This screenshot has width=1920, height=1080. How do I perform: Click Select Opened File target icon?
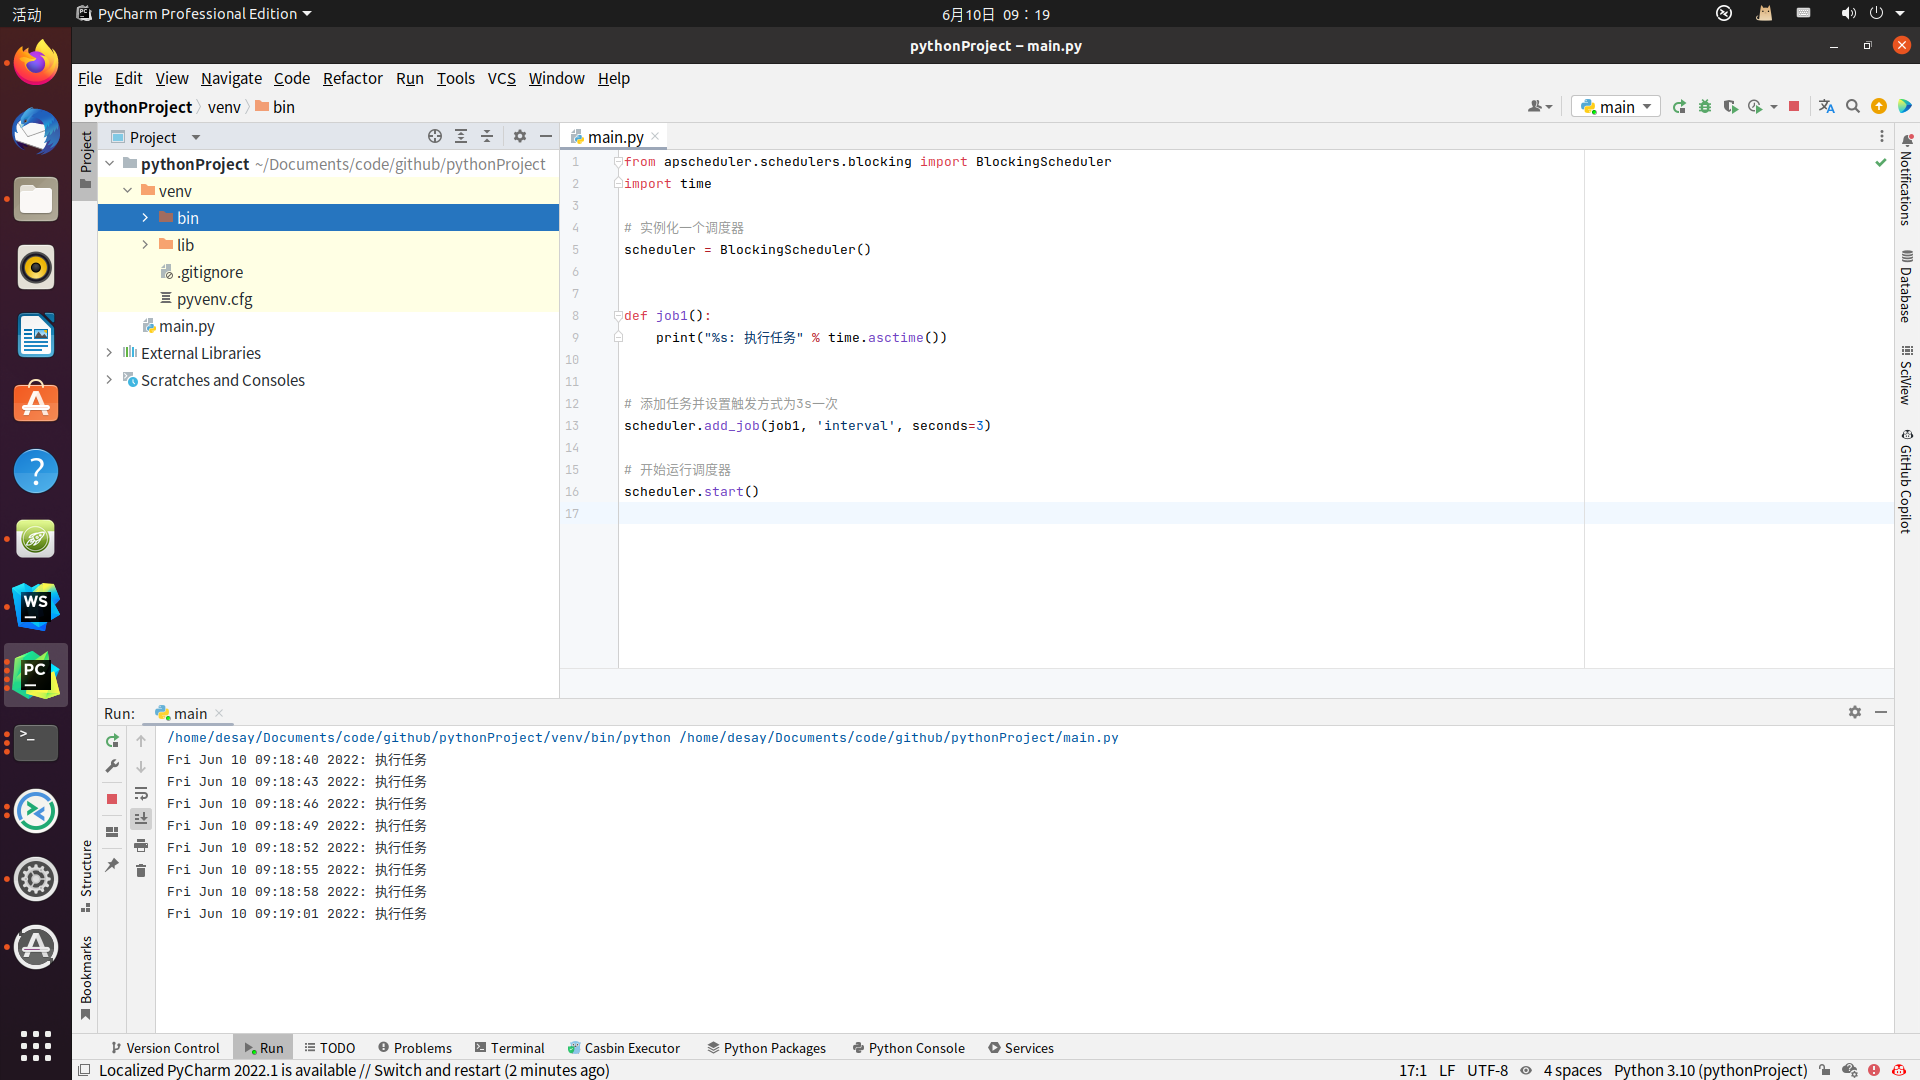coord(435,136)
